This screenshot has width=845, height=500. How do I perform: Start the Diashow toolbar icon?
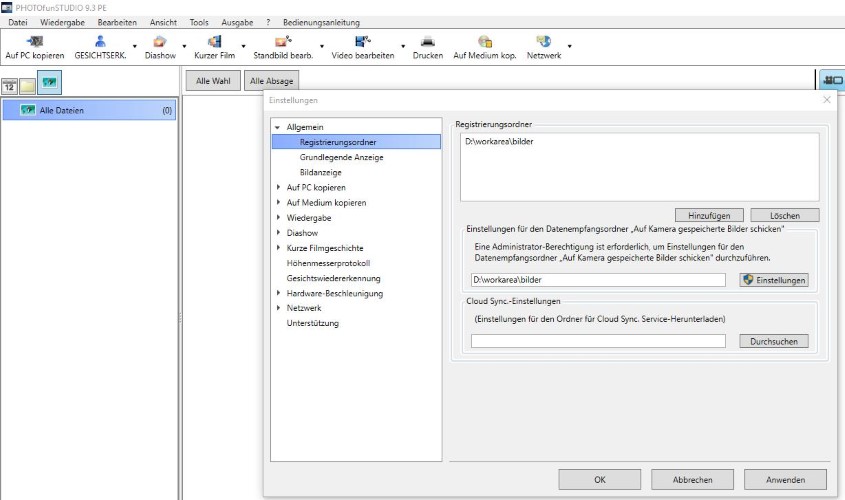coord(160,41)
